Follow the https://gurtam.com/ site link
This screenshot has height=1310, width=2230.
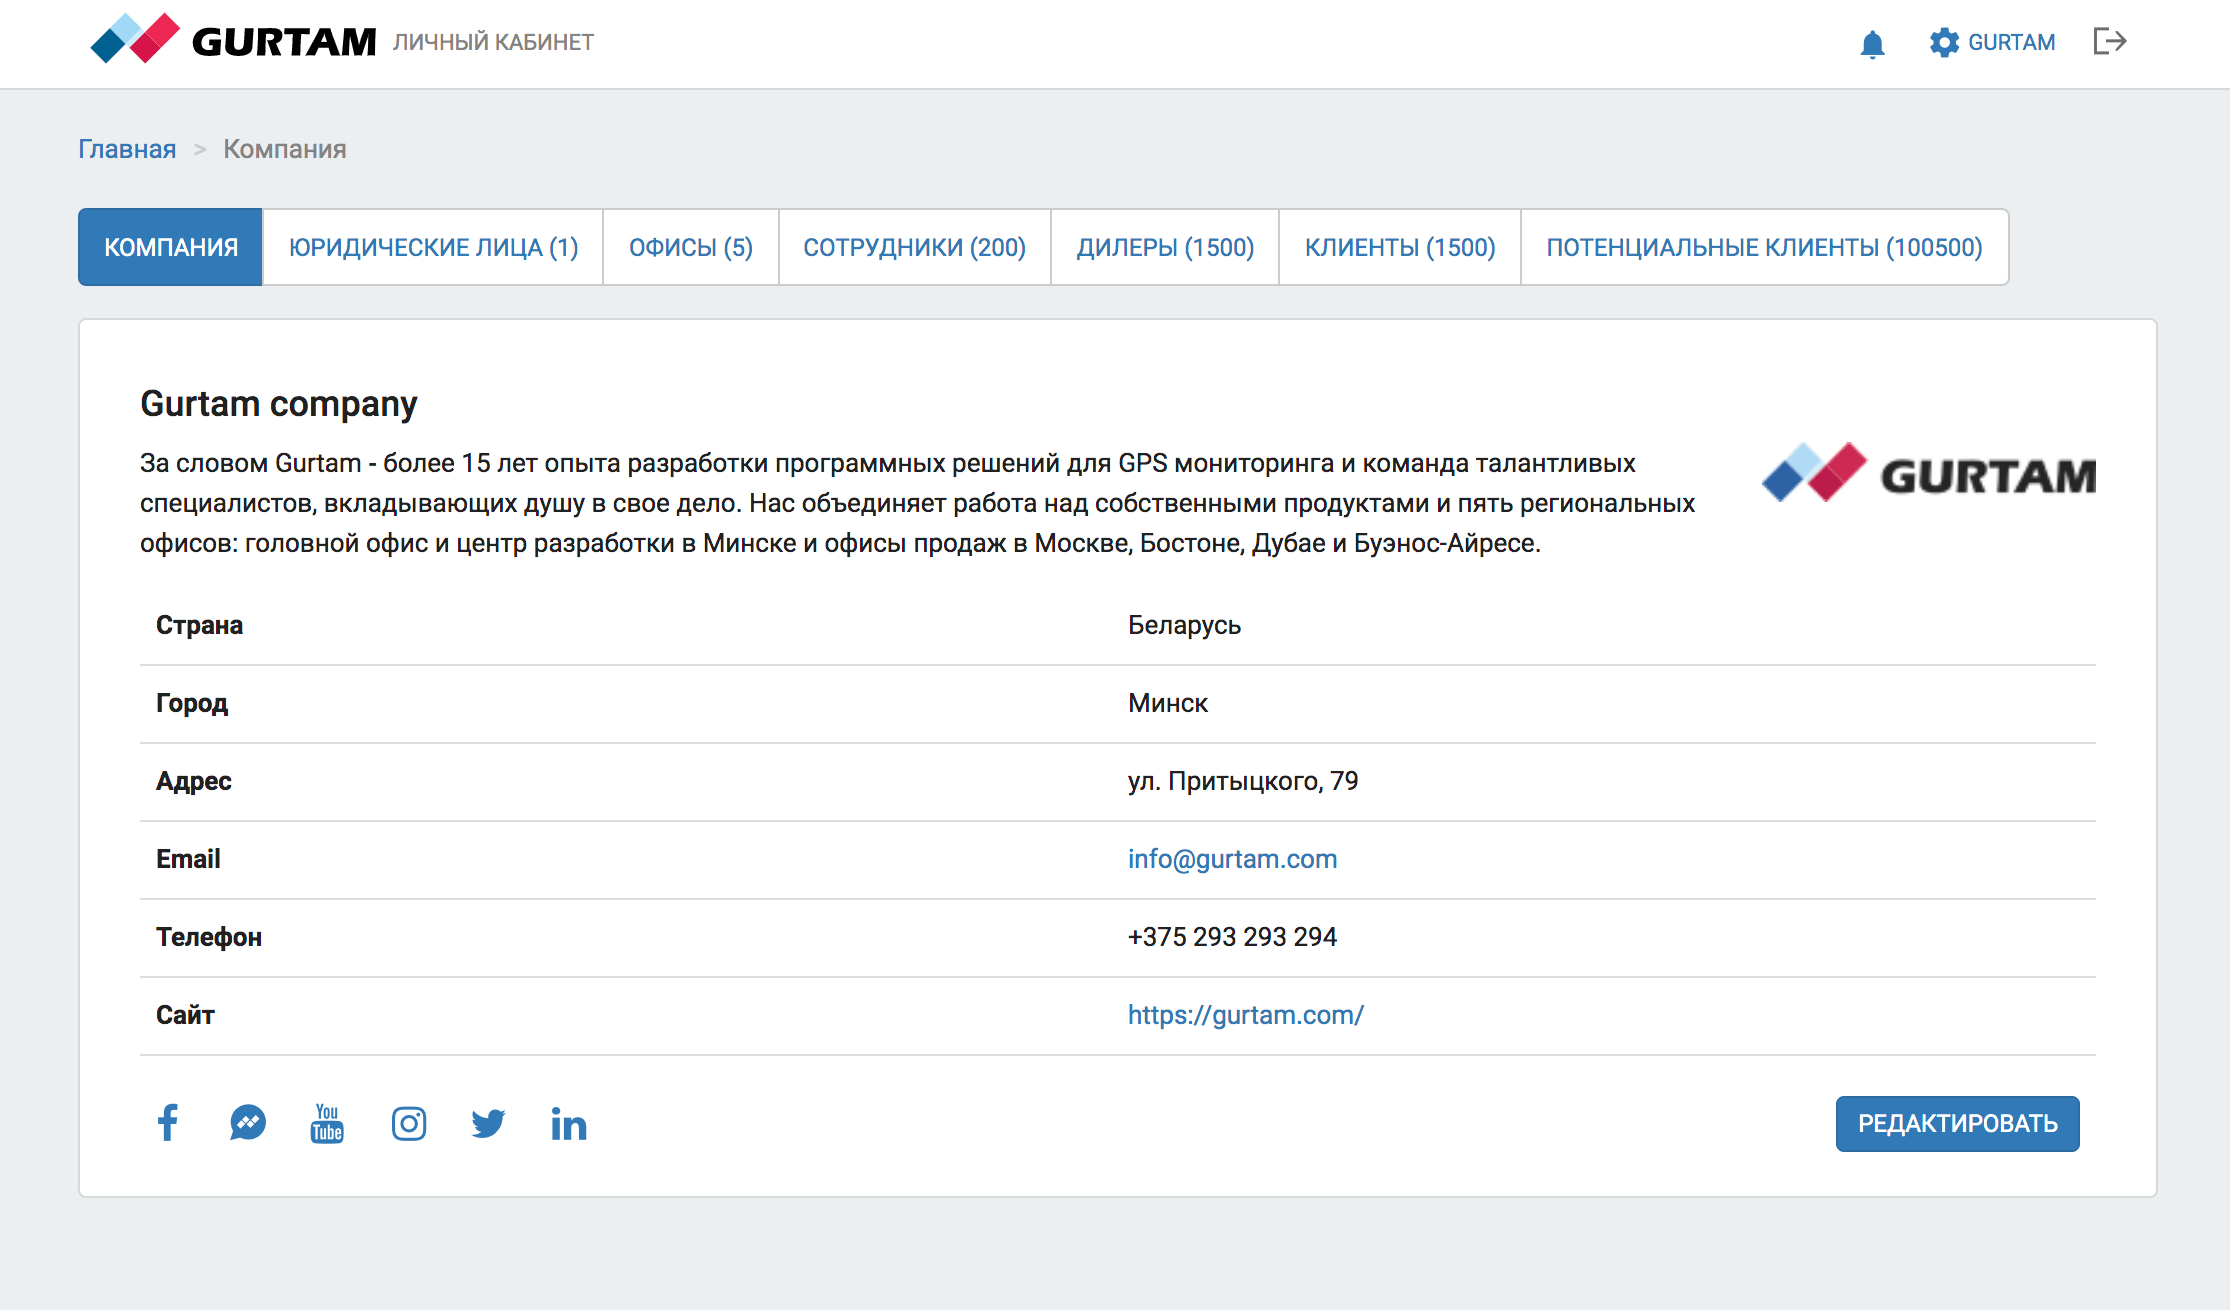tap(1245, 1015)
